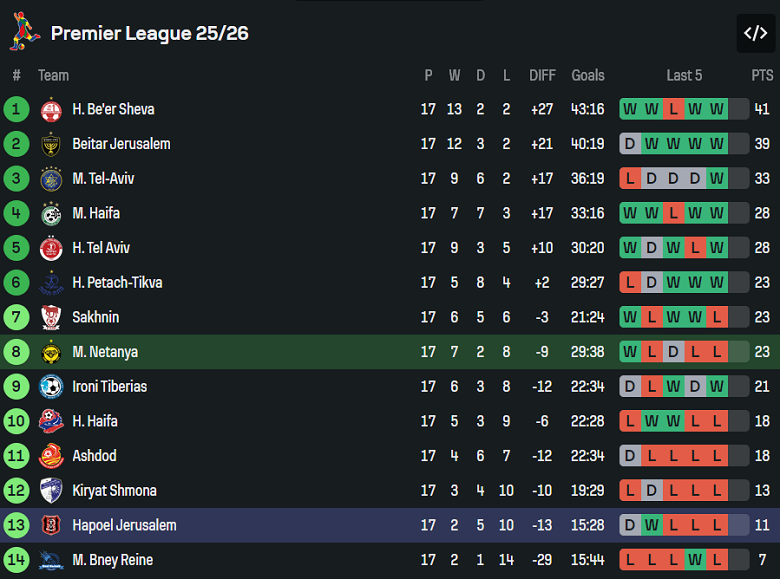780x579 pixels.
Task: Open the Kiryat Shmona team page
Action: click(114, 490)
